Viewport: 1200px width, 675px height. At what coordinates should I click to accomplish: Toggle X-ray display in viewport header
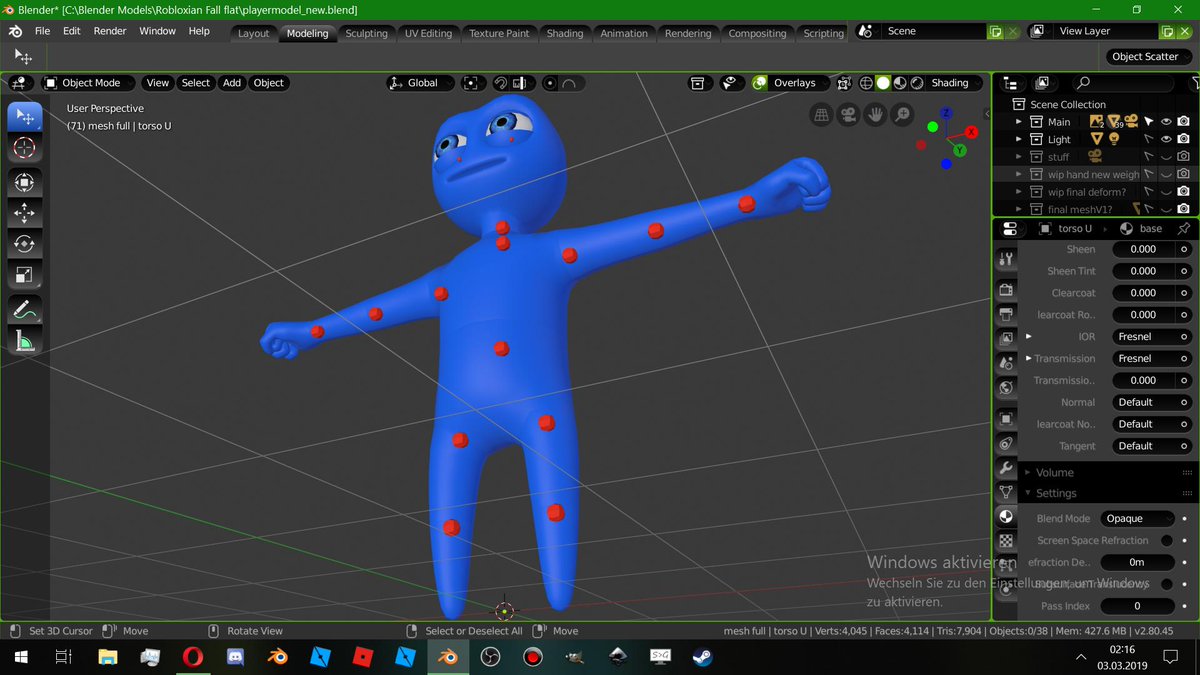(x=845, y=83)
